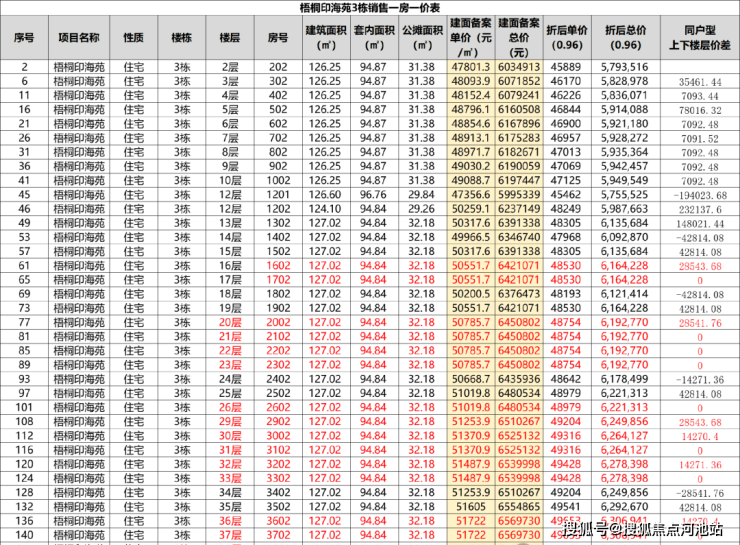This screenshot has height=545, width=740.
Task: Select the 项目名称 column header
Action: [x=79, y=37]
